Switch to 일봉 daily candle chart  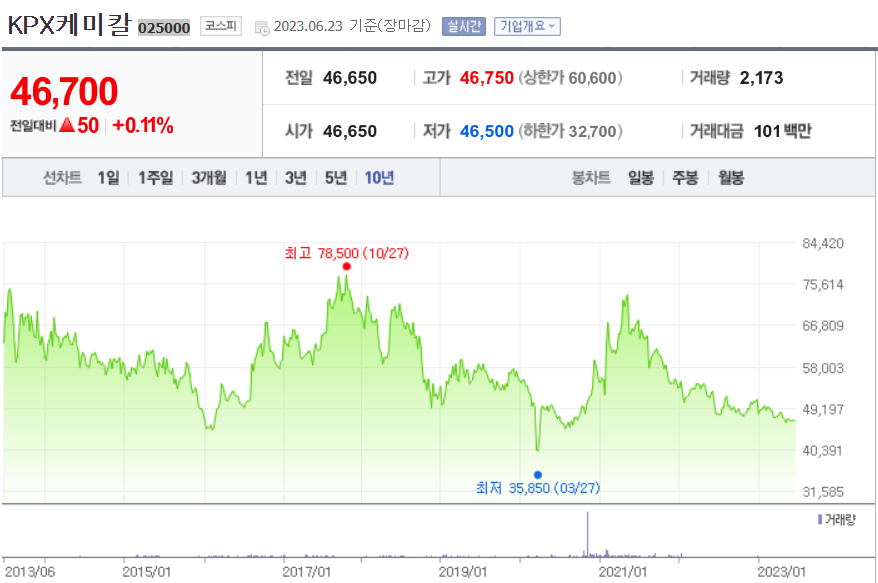pos(641,178)
